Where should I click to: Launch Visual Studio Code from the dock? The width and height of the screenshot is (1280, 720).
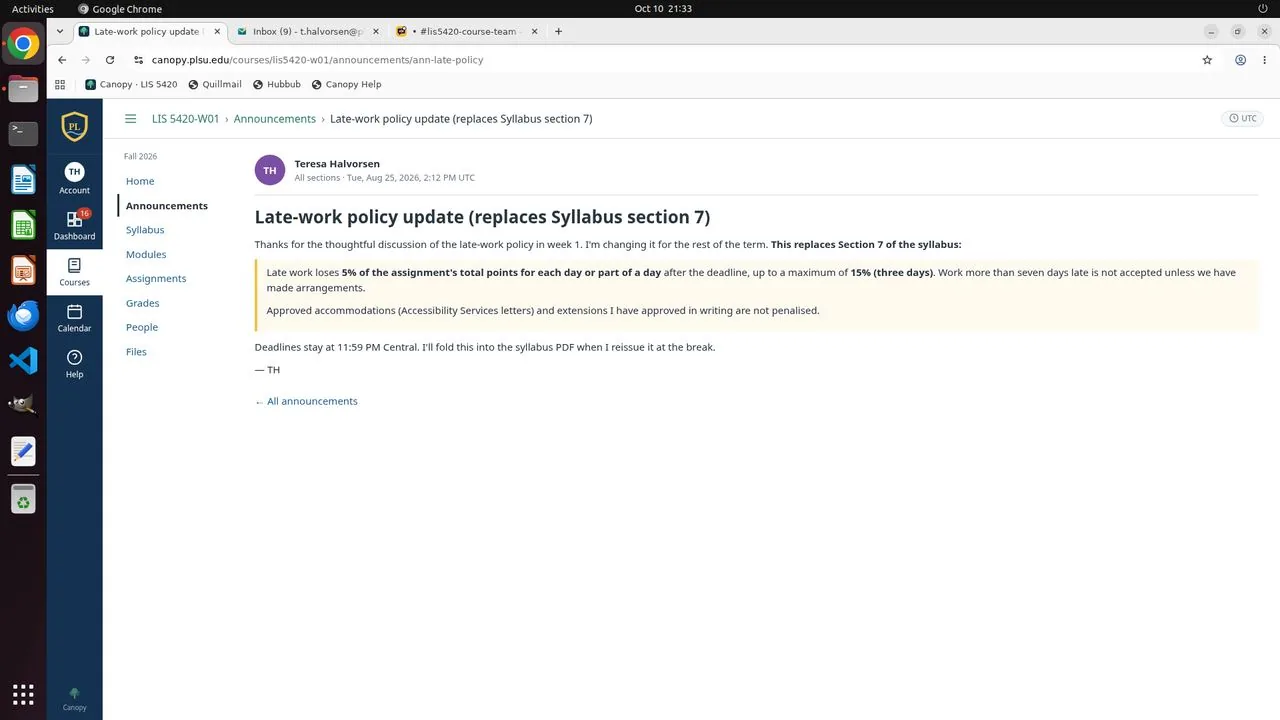[23, 360]
